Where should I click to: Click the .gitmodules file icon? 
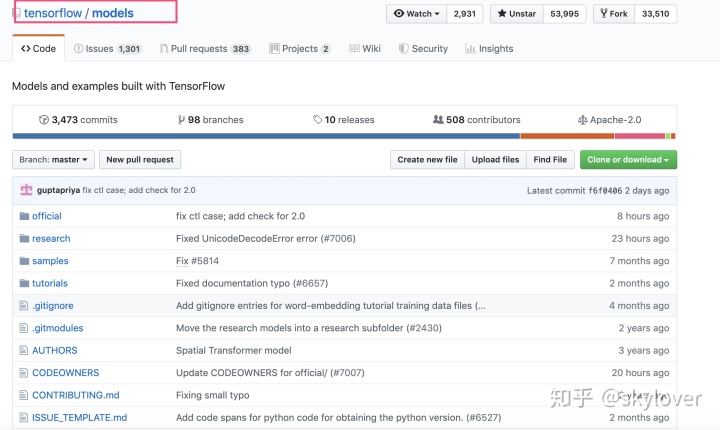[23, 328]
